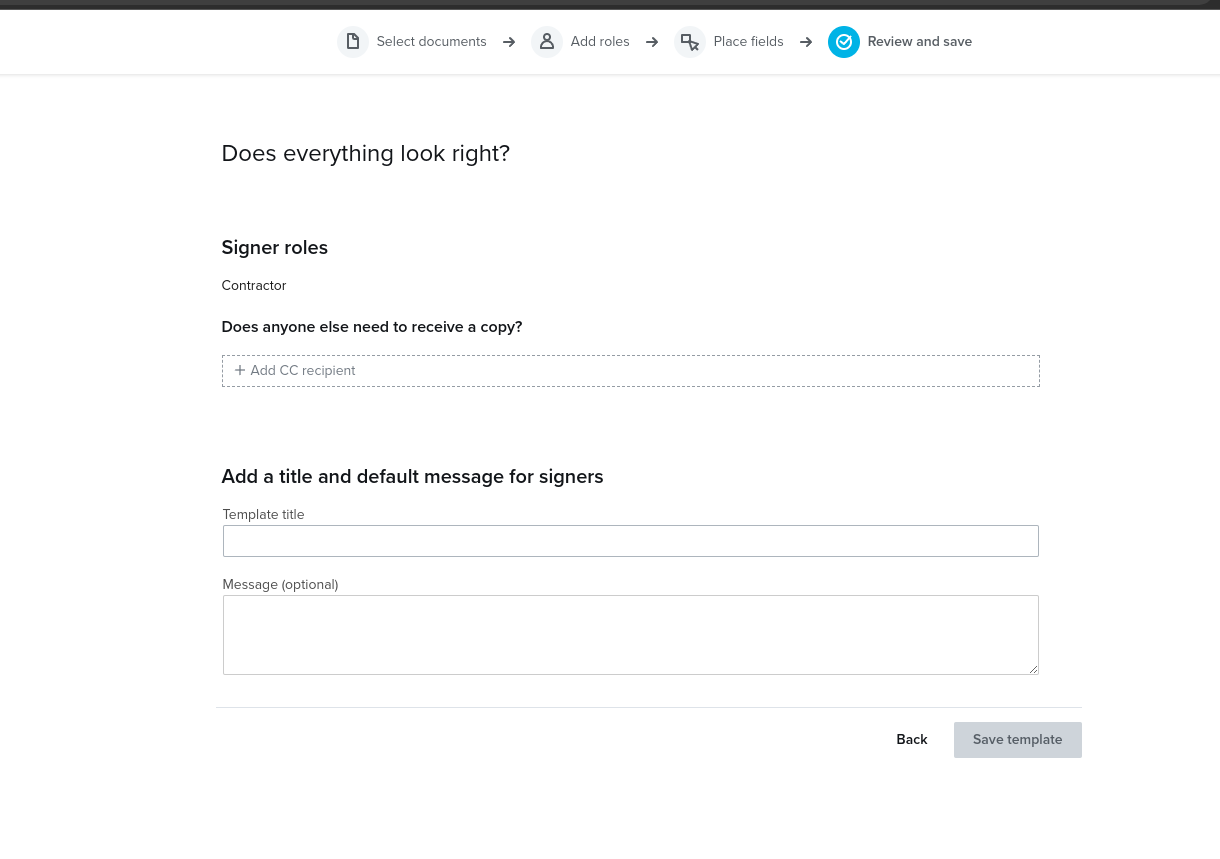The width and height of the screenshot is (1220, 859).
Task: Click the Place fields cursor icon
Action: click(x=690, y=42)
